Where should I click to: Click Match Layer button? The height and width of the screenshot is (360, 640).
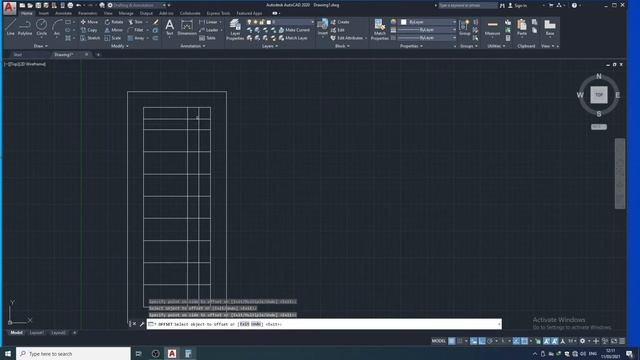coord(293,38)
